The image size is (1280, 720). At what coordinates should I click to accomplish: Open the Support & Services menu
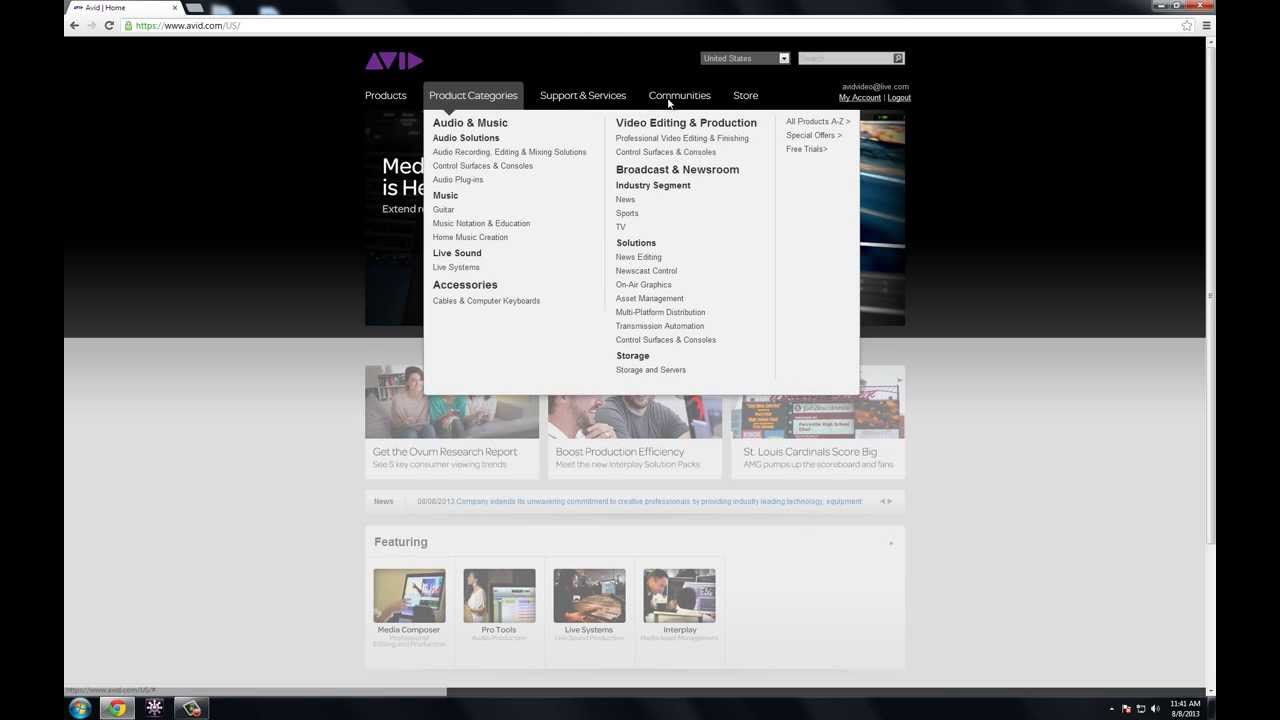tap(583, 95)
